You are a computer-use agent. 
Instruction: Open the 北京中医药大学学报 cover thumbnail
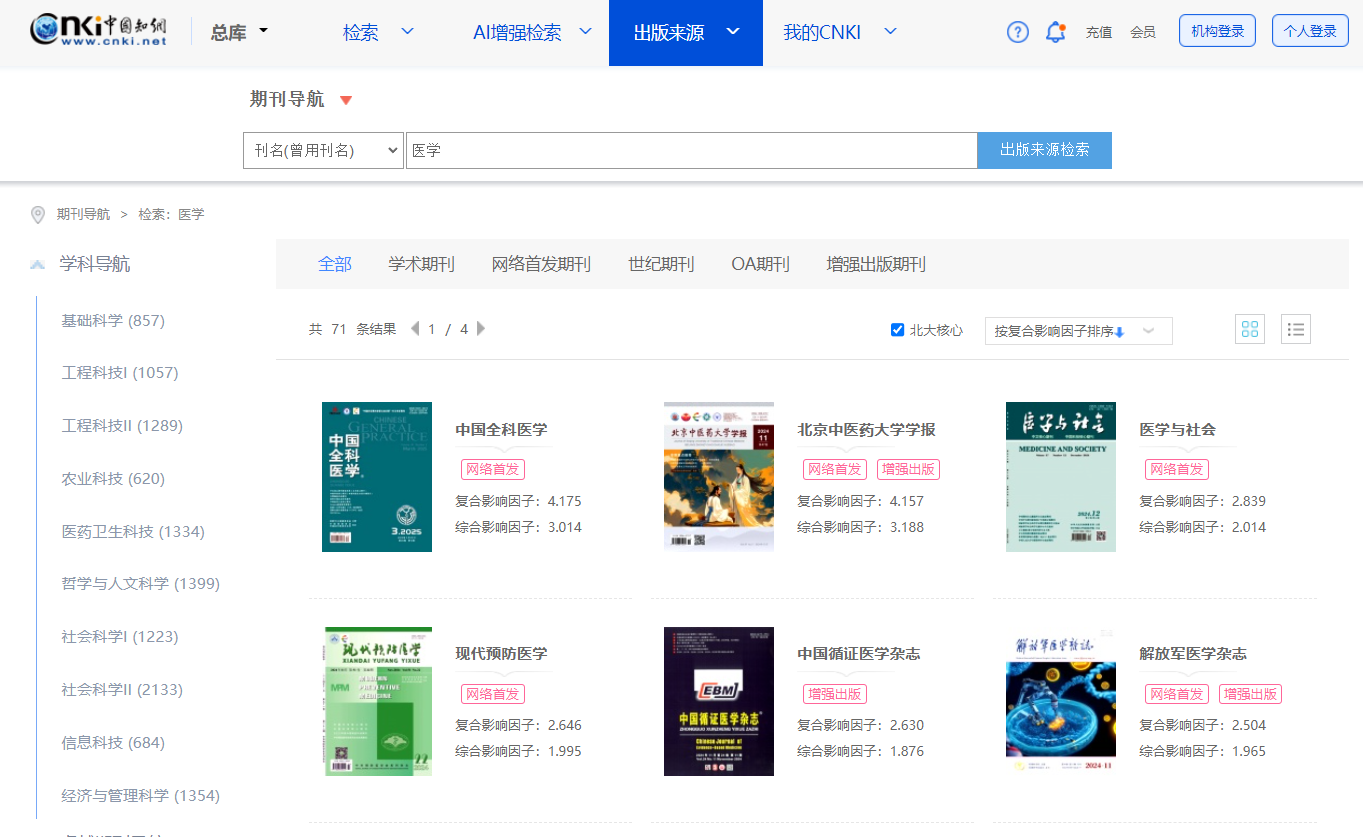[719, 477]
